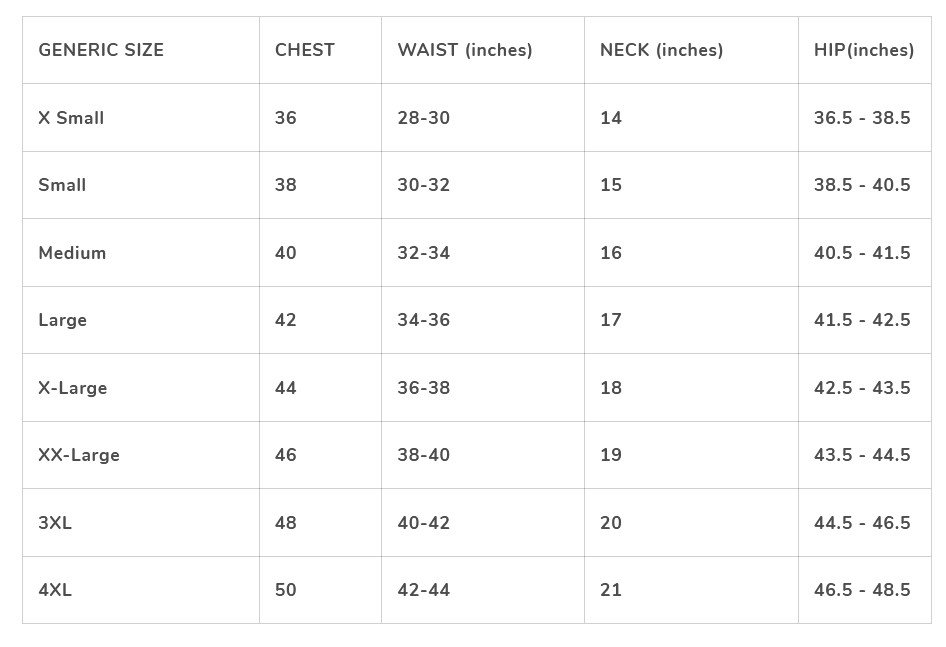Click chest value 40 for Medium
946x647 pixels.
[x=285, y=252]
